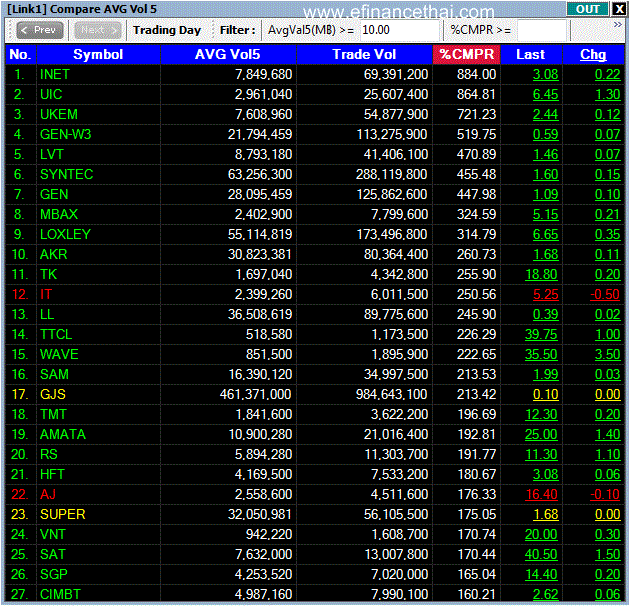Select red symbol IT
This screenshot has height=606, width=630.
click(46, 295)
